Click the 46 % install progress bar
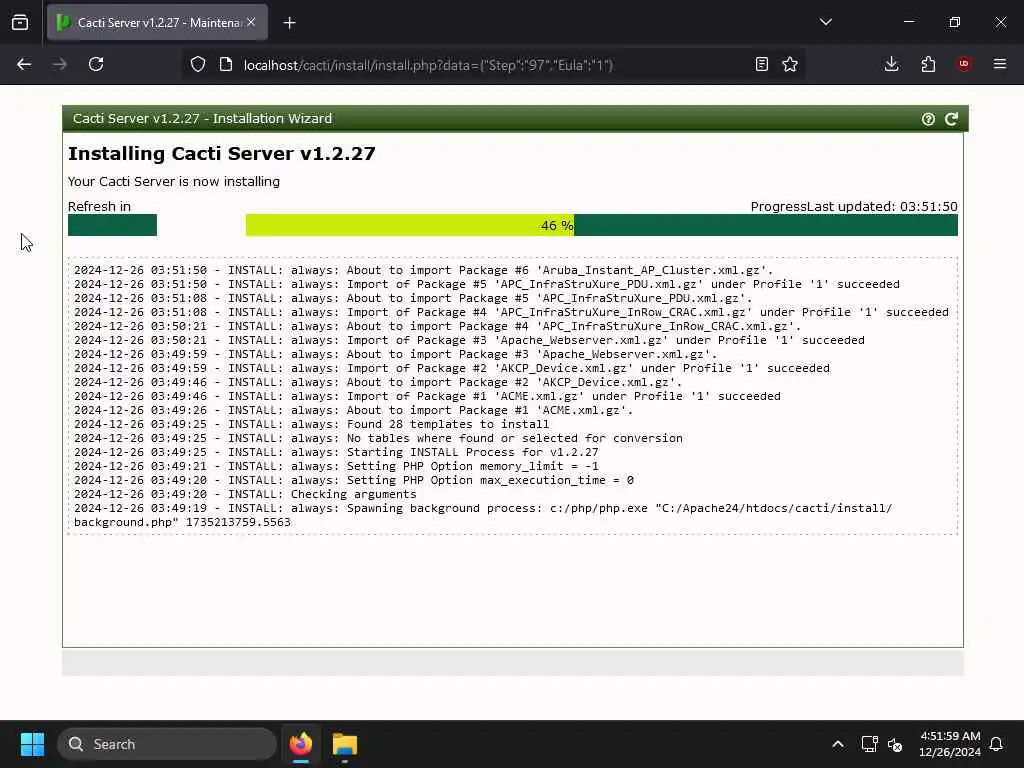 coord(601,225)
